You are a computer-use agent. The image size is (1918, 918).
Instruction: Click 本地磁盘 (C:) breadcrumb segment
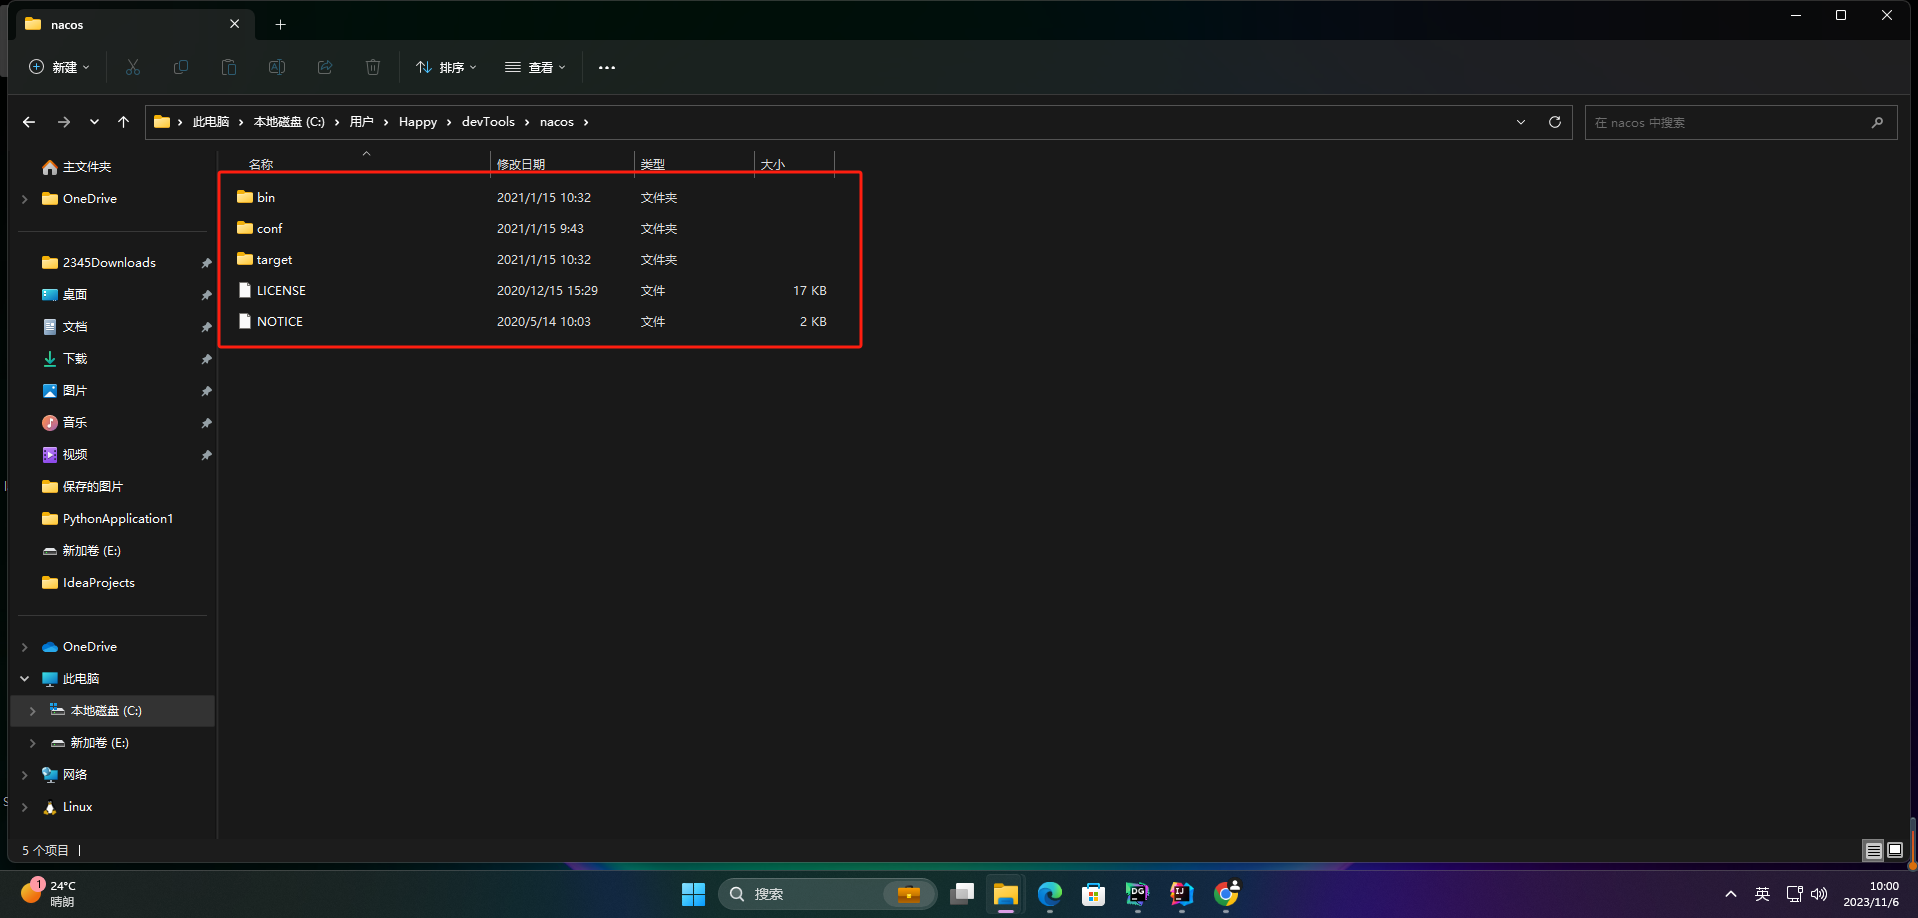(289, 122)
